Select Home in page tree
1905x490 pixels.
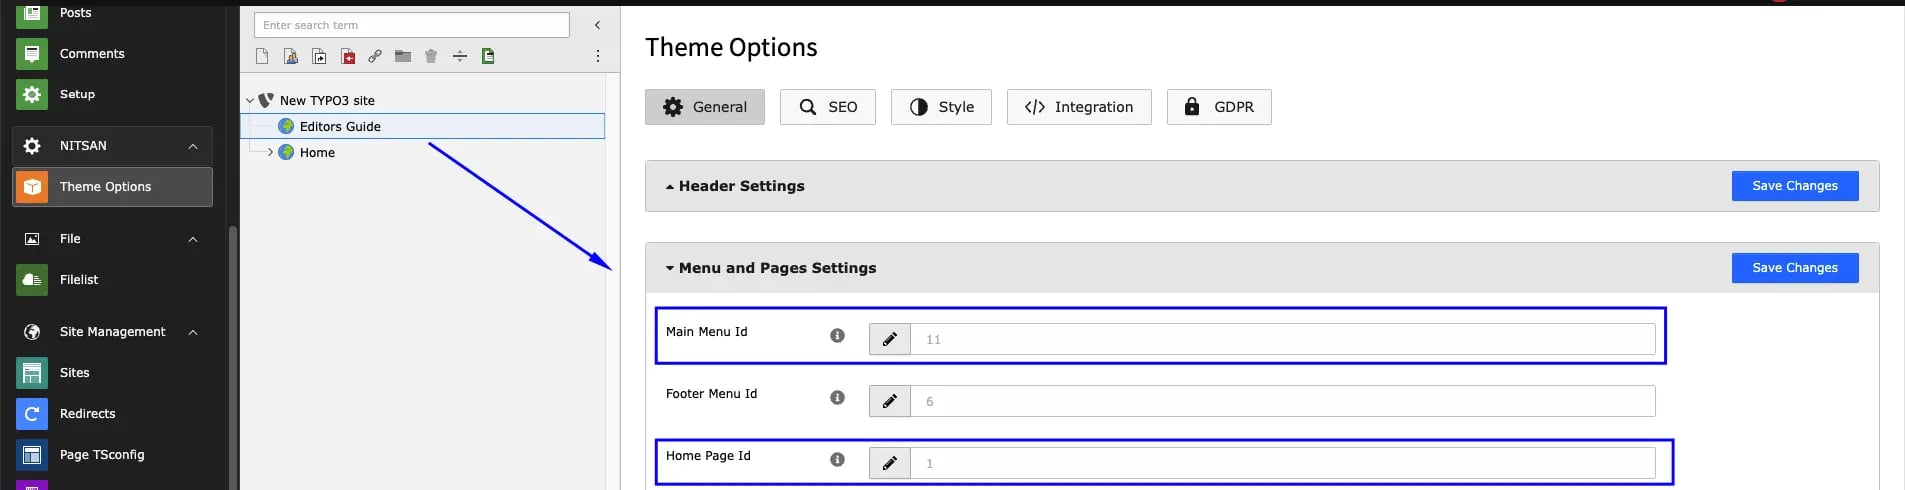(317, 152)
